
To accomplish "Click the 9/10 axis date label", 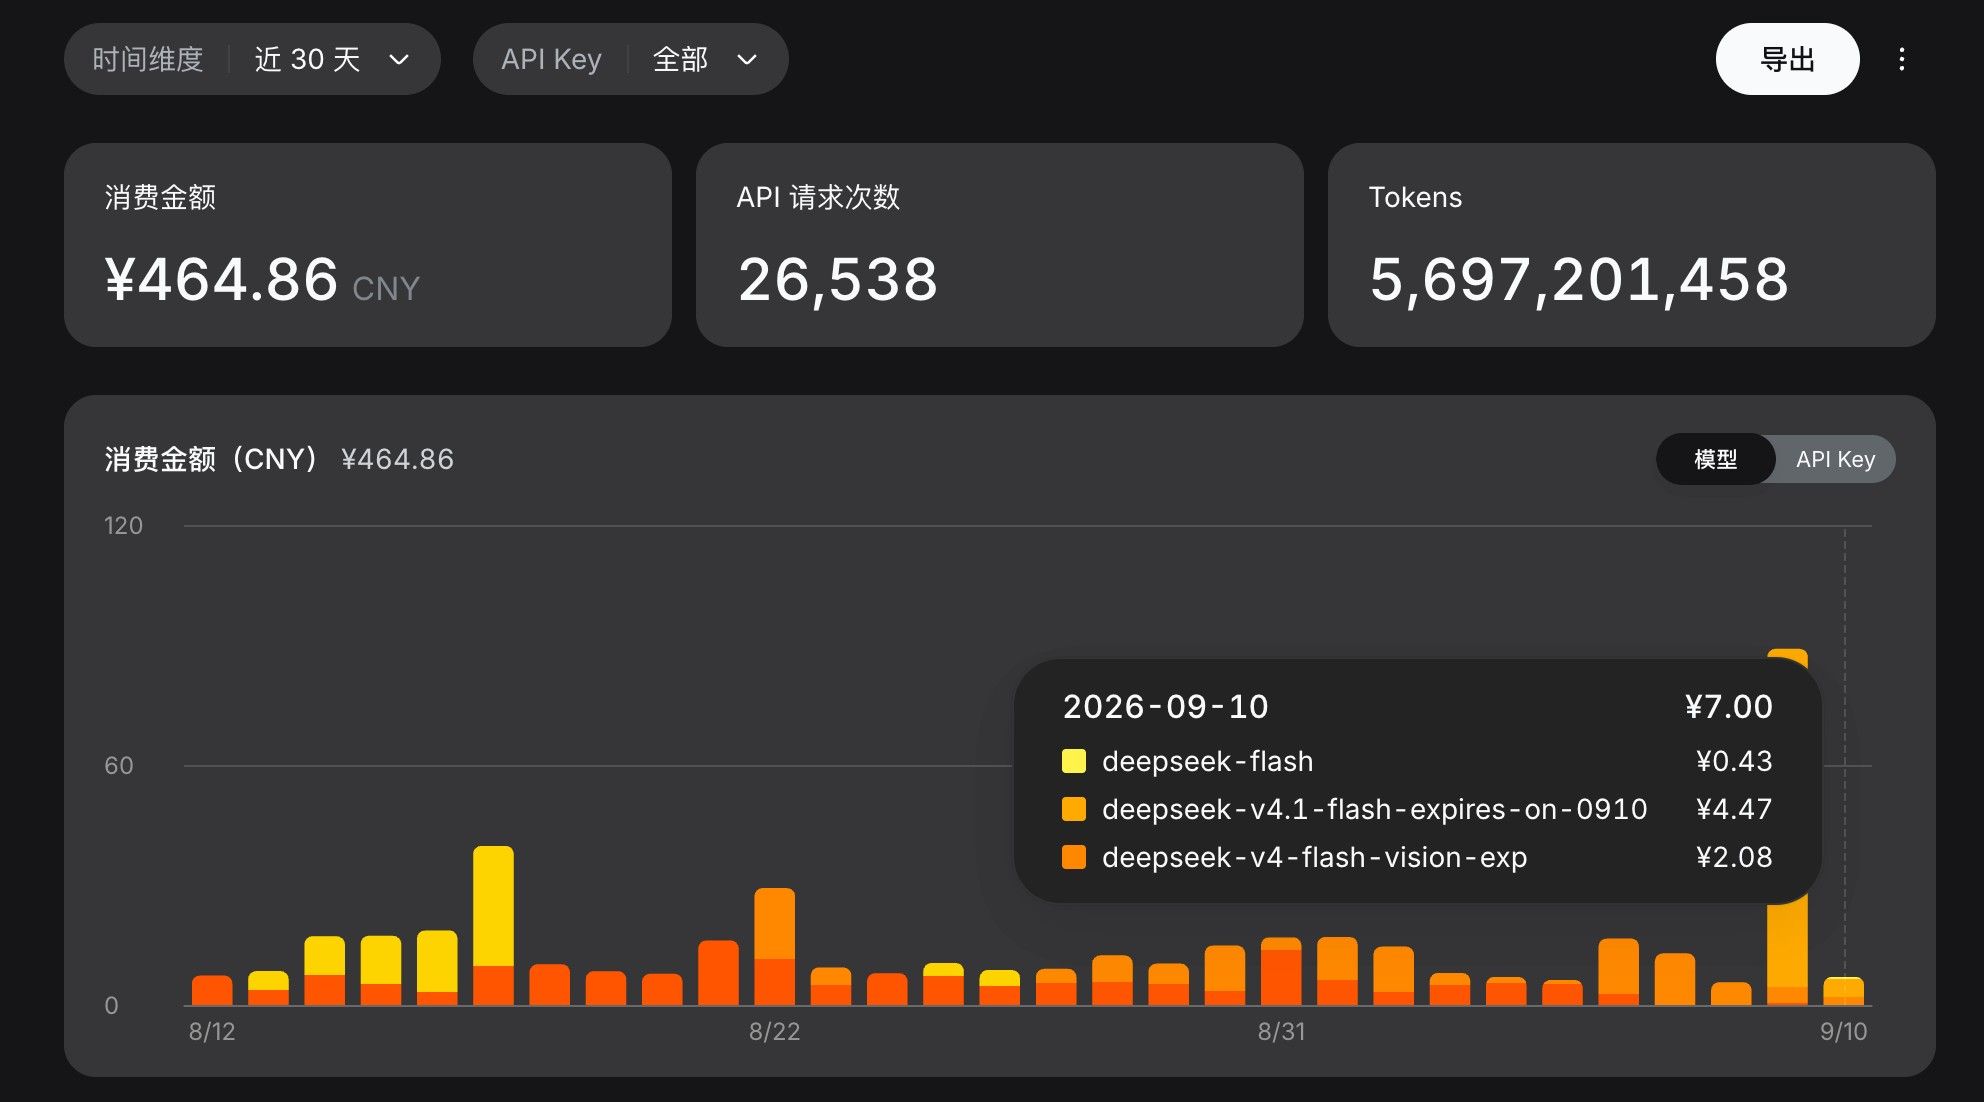I will pyautogui.click(x=1843, y=1031).
